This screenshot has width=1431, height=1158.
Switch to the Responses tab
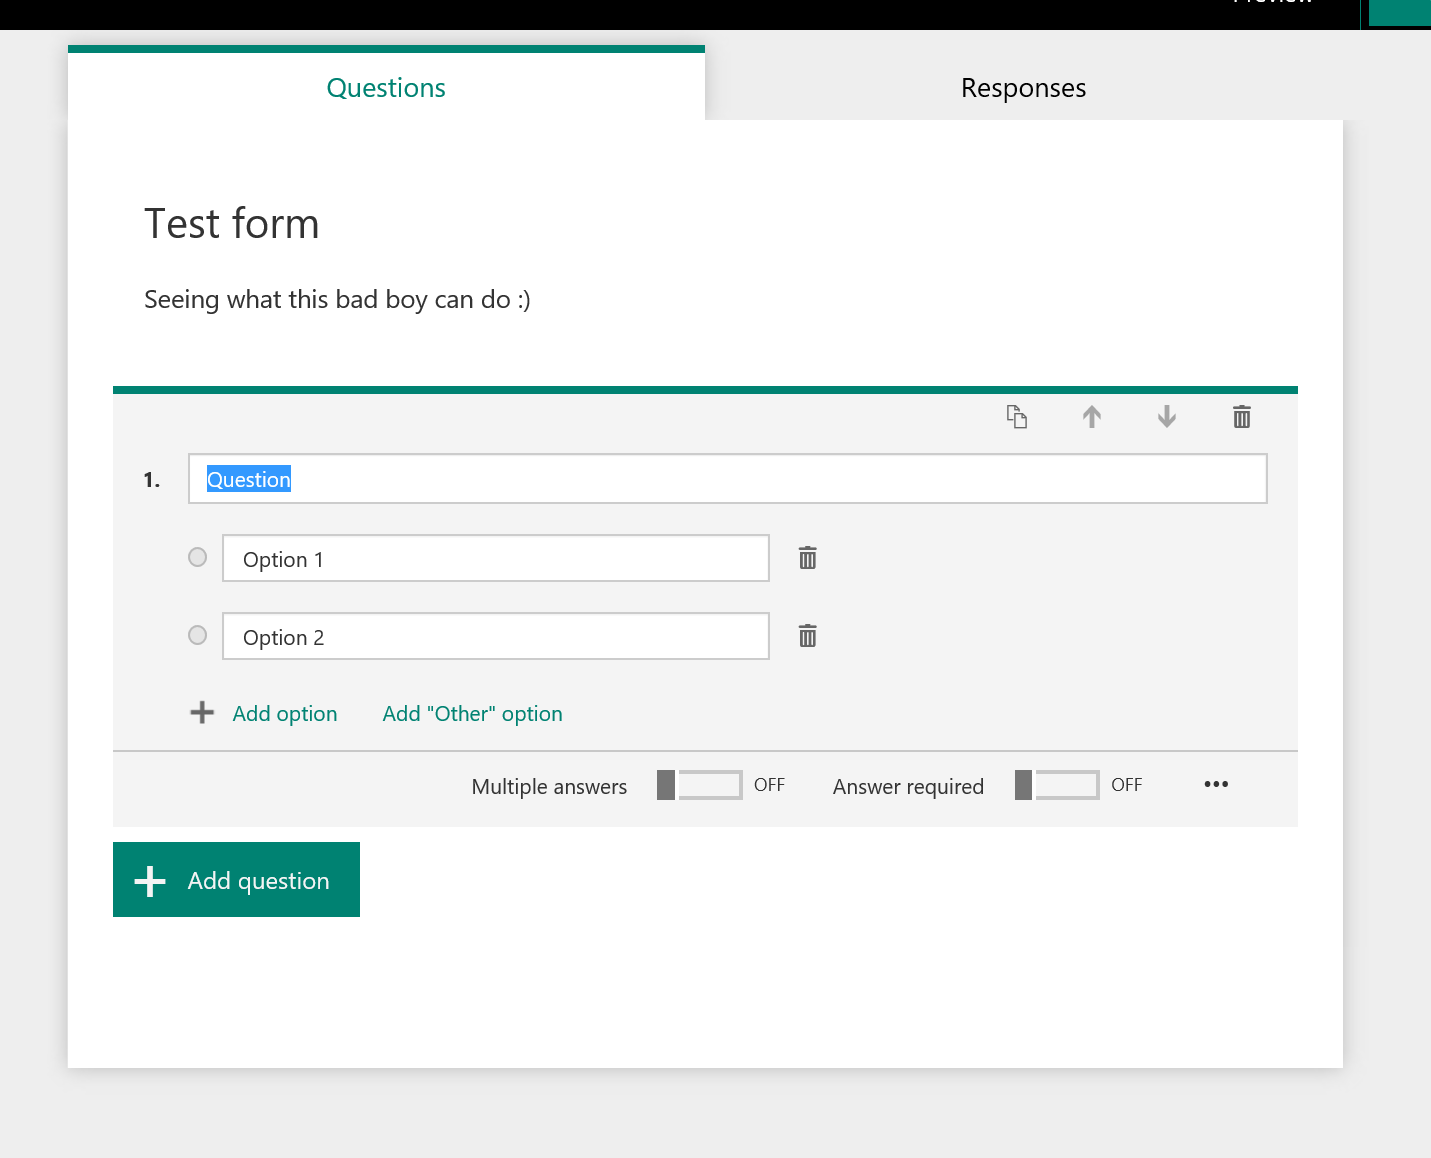point(1023,88)
